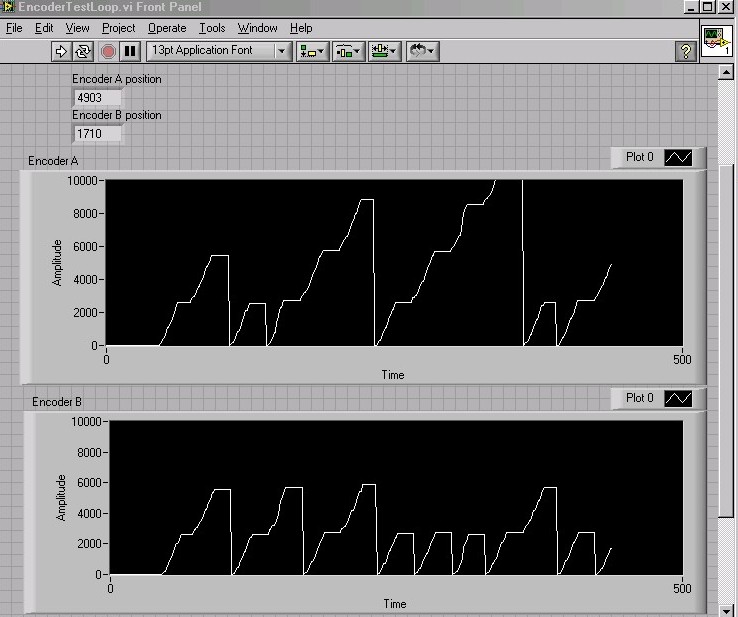Click the Amplitude axis label on Encoder B chart
This screenshot has height=617, width=738.
point(61,498)
